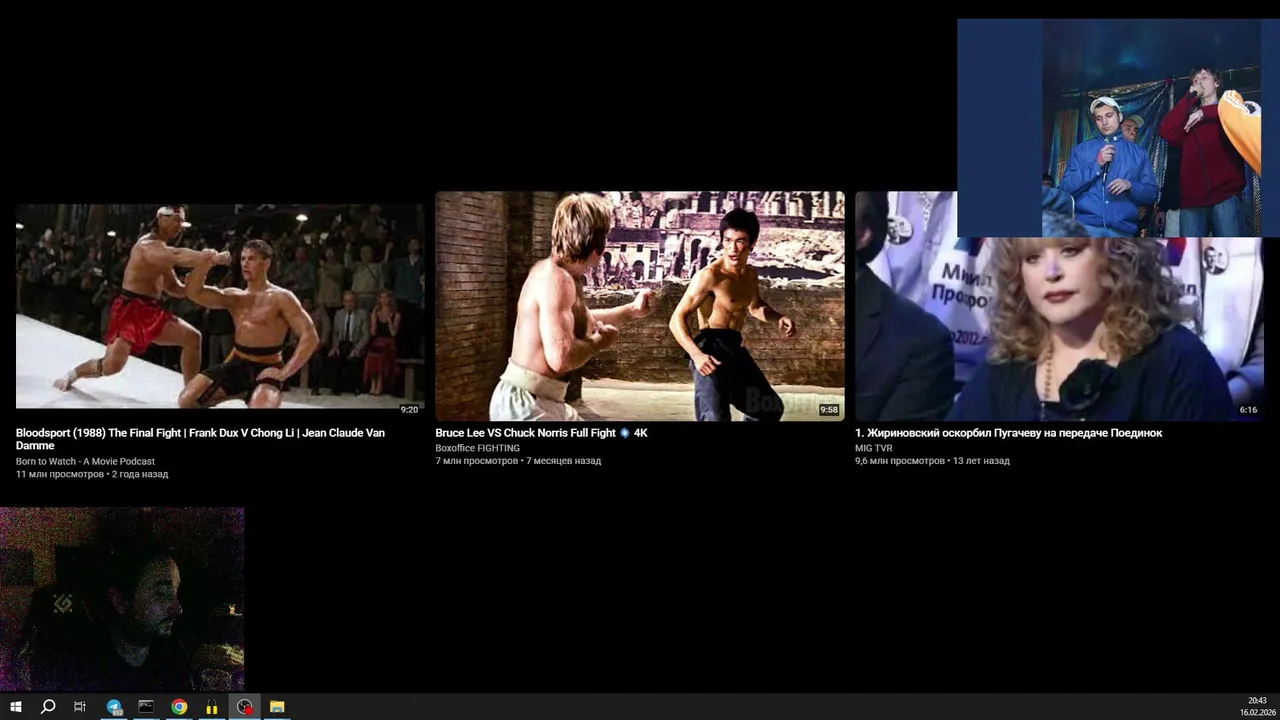This screenshot has width=1280, height=720.
Task: Click the two men stage video overlay
Action: click(x=1118, y=128)
